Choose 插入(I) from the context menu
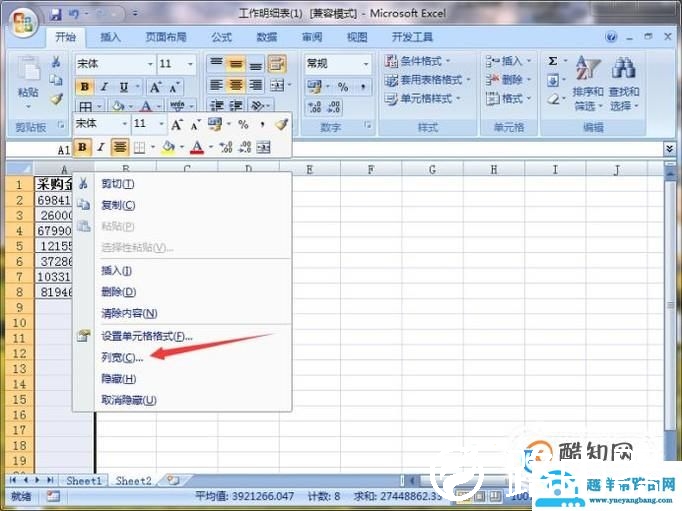682x511 pixels. [x=182, y=271]
